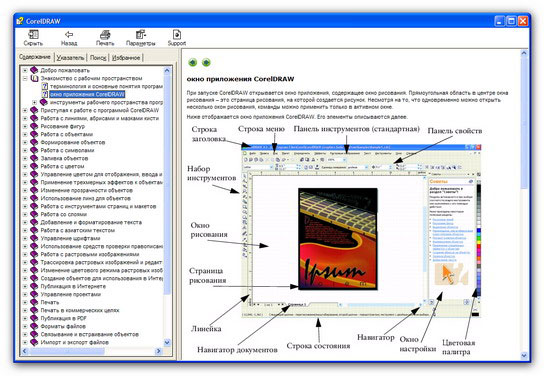This screenshot has width=544, height=376.
Task: Click the Скрыть (Hide) toolbar icon
Action: pyautogui.click(x=33, y=35)
